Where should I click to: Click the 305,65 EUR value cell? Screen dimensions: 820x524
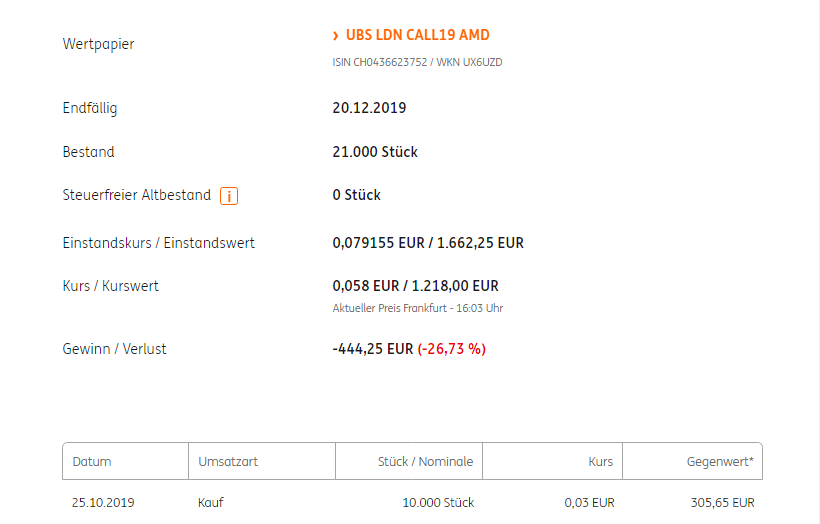coord(722,502)
